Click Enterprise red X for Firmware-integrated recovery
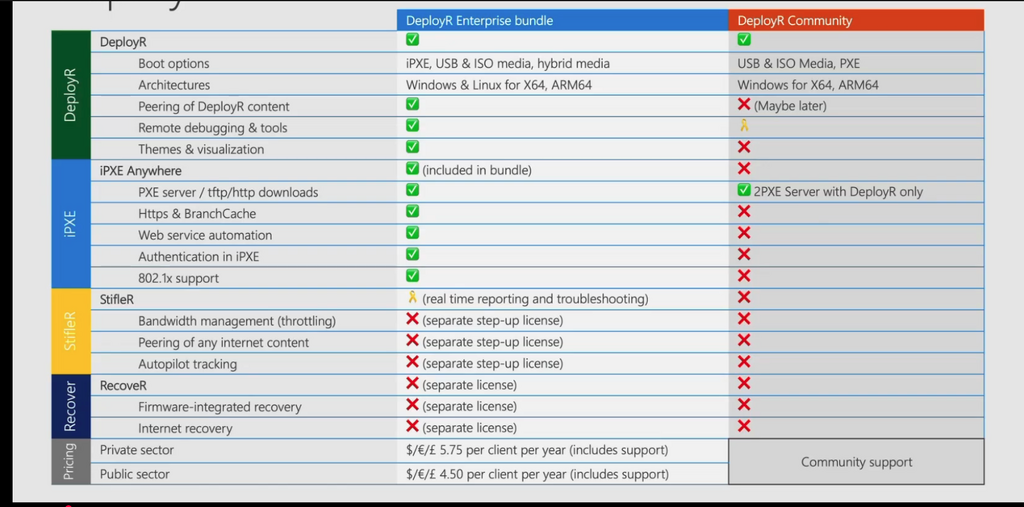This screenshot has height=507, width=1024. pos(412,405)
